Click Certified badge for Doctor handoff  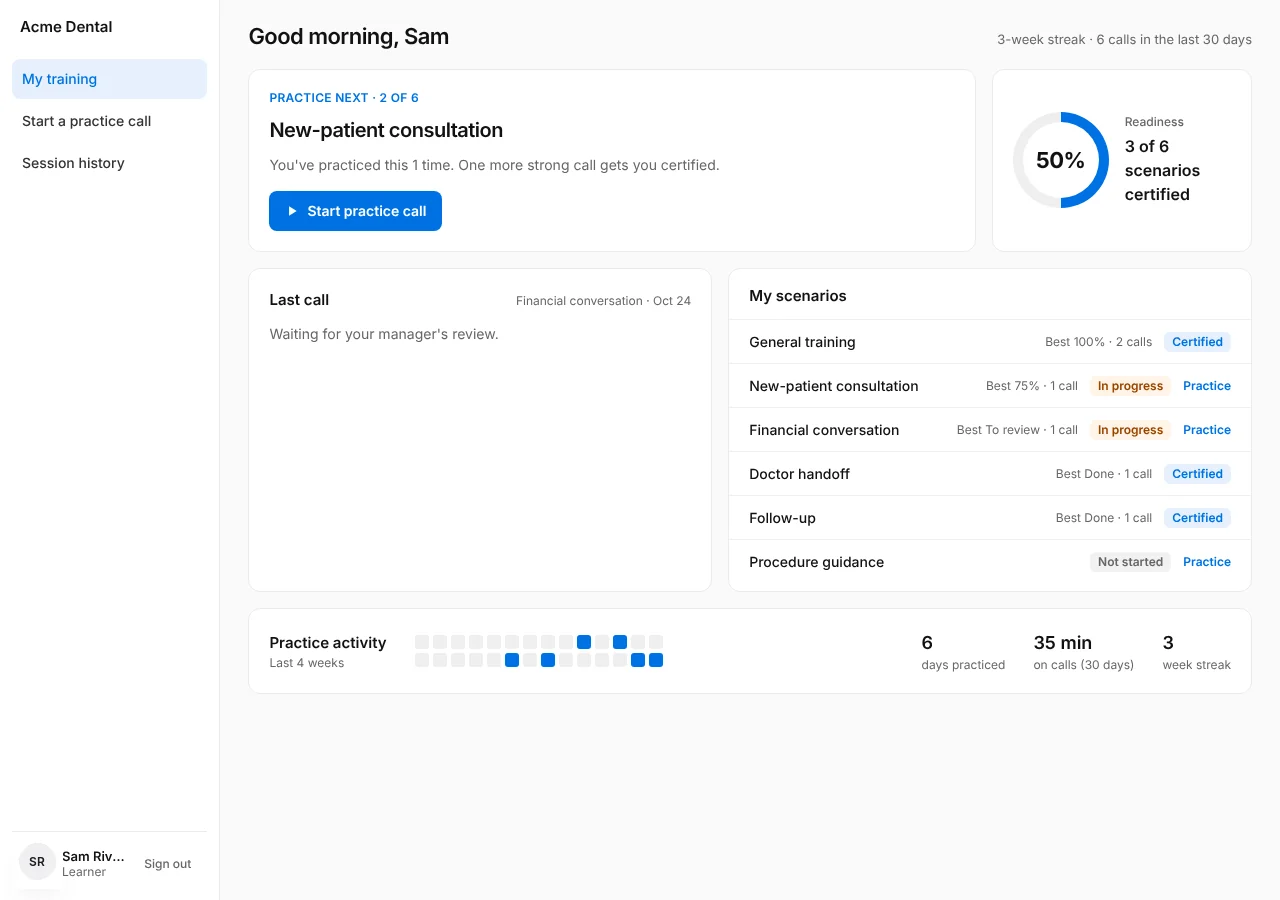(1197, 474)
